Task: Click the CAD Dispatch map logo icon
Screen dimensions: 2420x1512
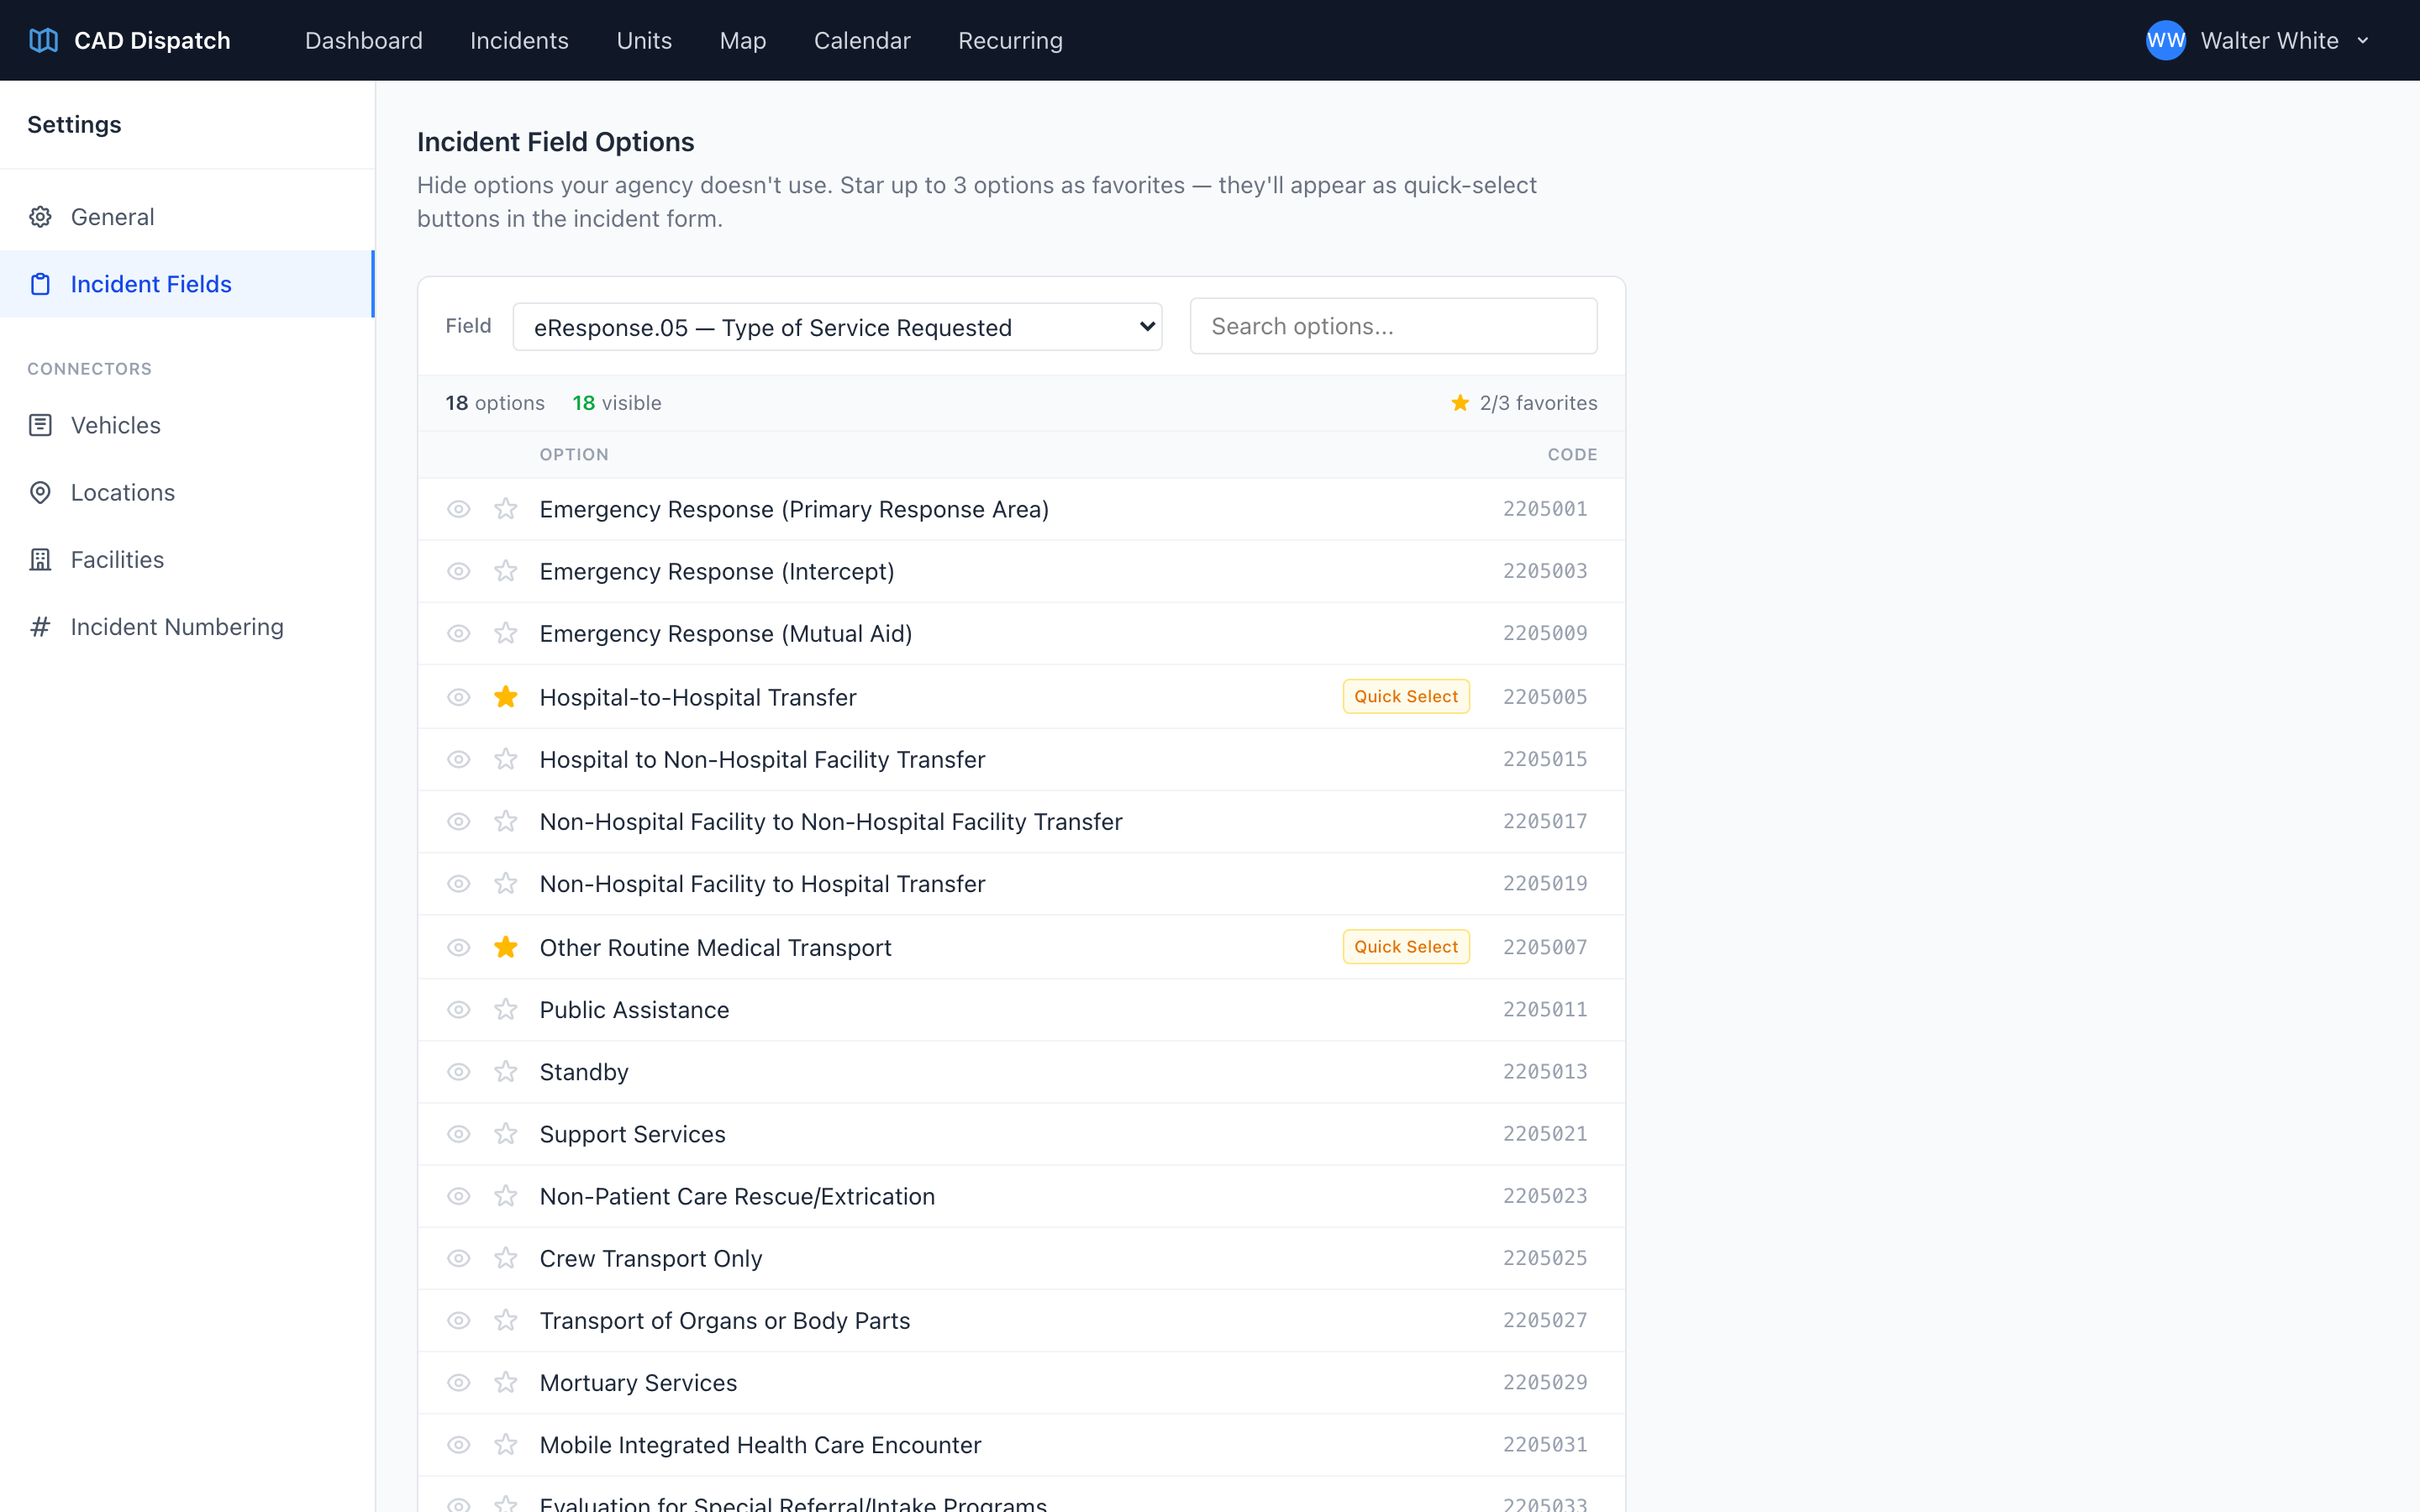Action: point(43,40)
